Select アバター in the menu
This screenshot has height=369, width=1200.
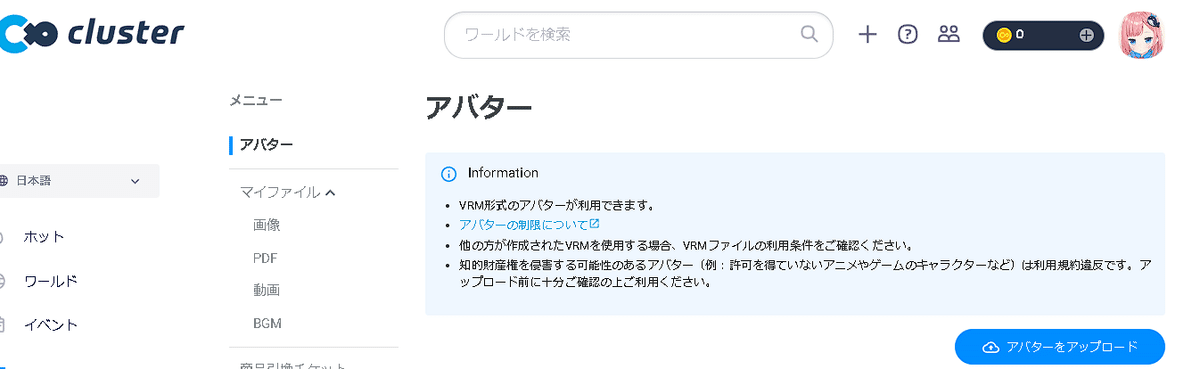[x=266, y=145]
